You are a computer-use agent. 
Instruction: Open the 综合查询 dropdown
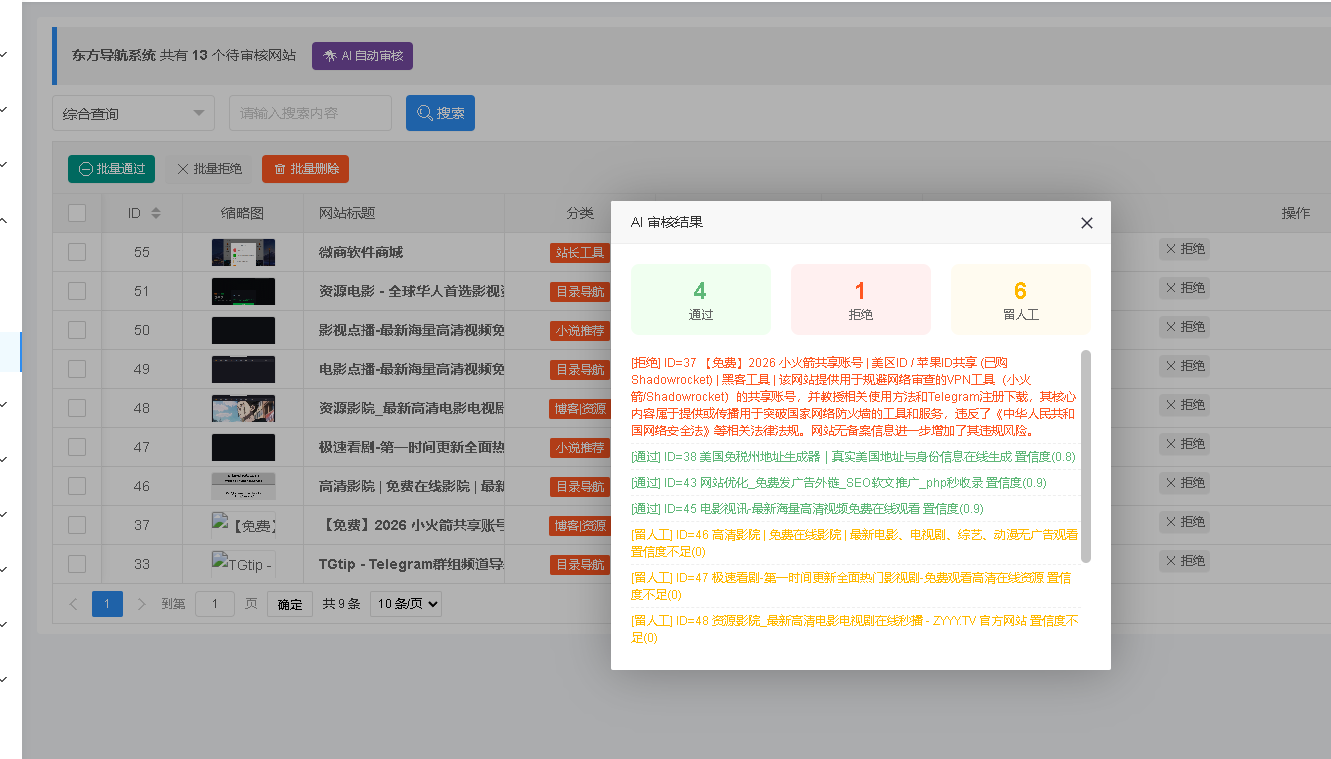click(x=133, y=112)
